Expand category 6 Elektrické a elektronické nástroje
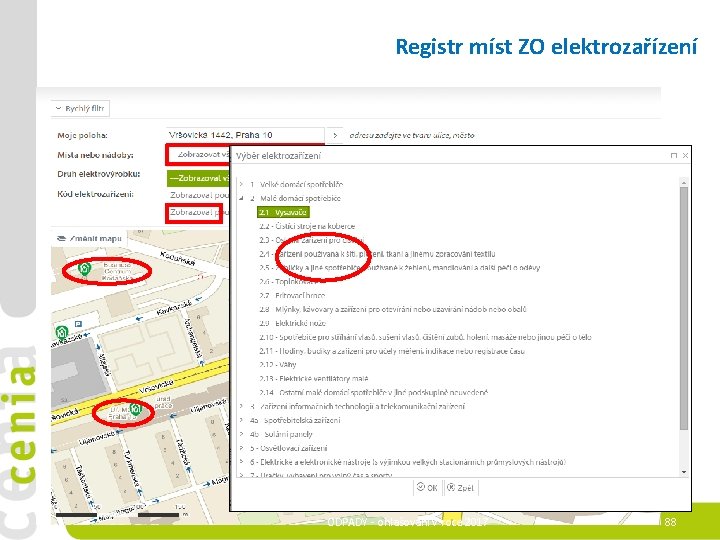The width and height of the screenshot is (720, 540). (x=241, y=462)
